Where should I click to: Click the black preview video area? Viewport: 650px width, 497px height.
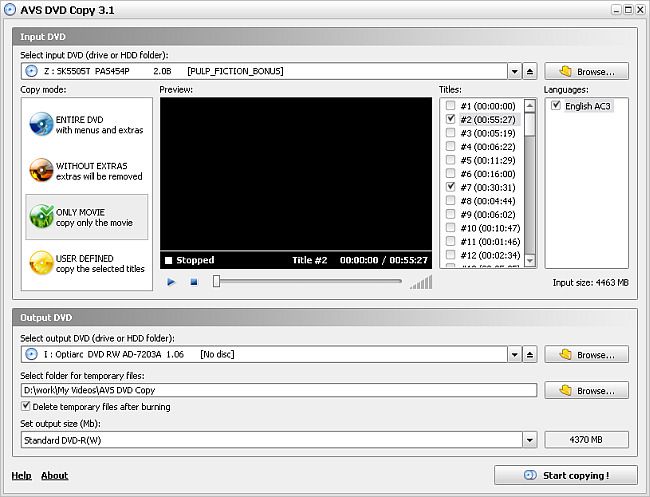(296, 174)
